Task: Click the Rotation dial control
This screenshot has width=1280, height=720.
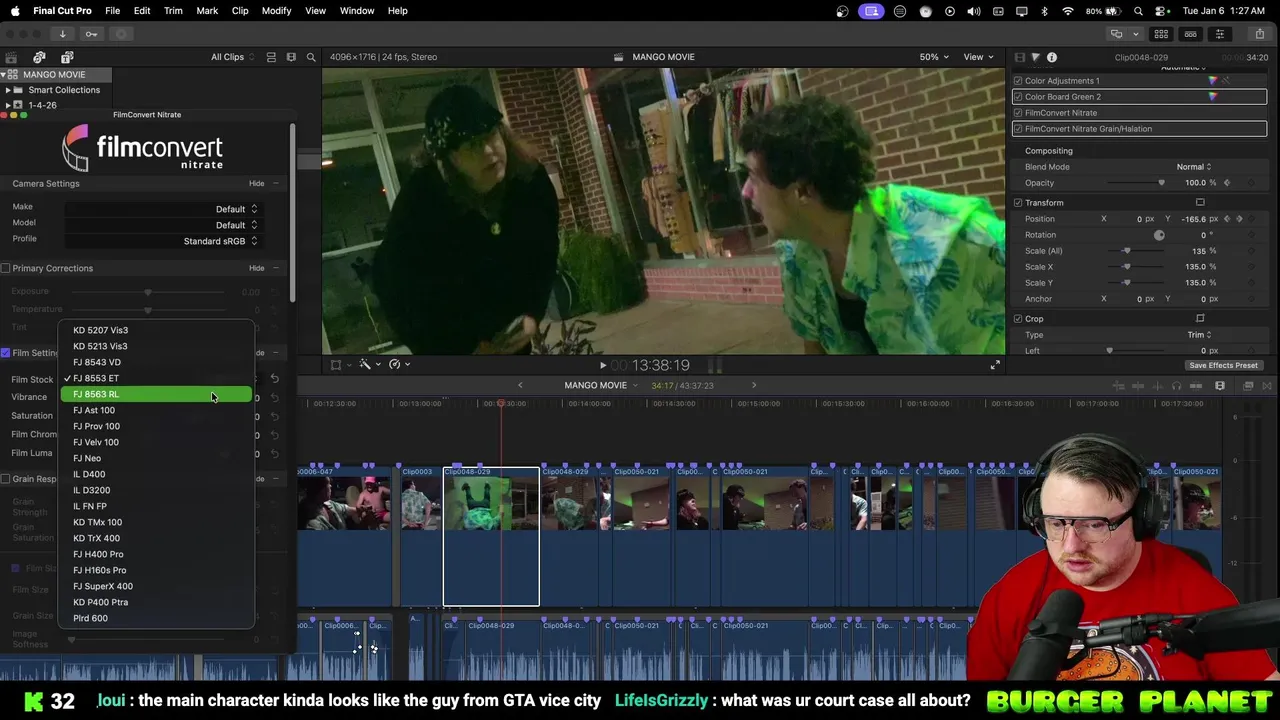Action: [1159, 235]
